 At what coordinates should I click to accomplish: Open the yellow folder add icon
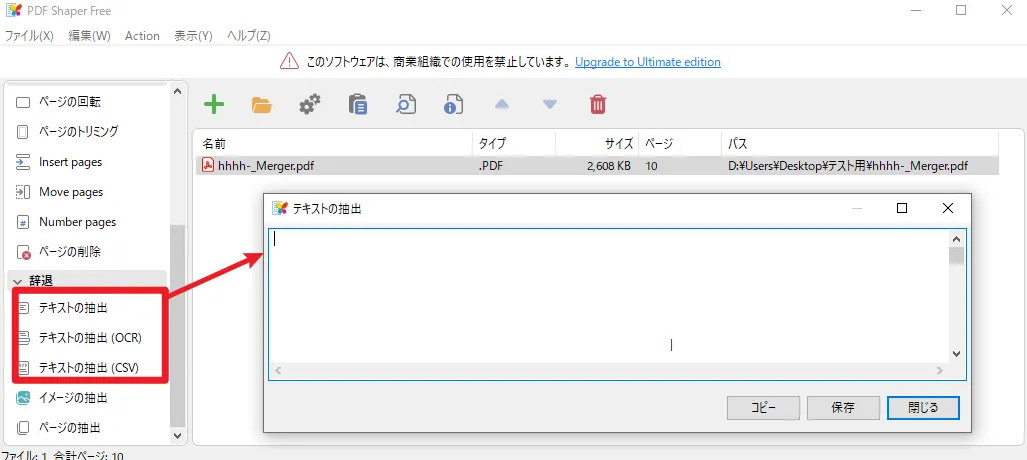click(x=261, y=105)
